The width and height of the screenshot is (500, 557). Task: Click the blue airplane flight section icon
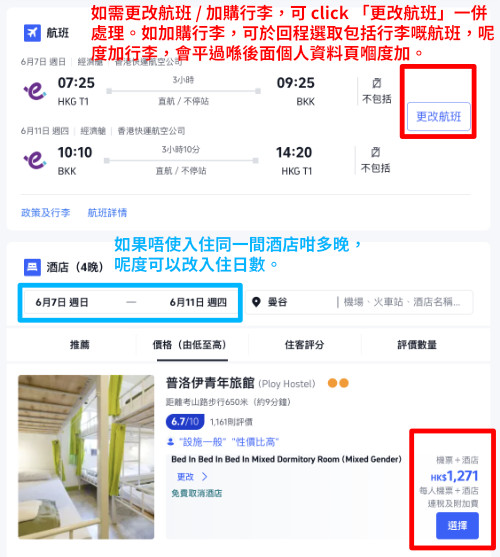[32, 33]
